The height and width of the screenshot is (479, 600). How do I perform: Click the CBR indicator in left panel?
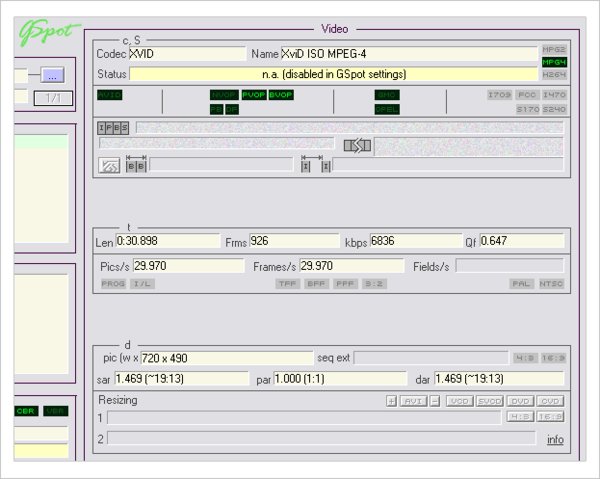[x=26, y=411]
